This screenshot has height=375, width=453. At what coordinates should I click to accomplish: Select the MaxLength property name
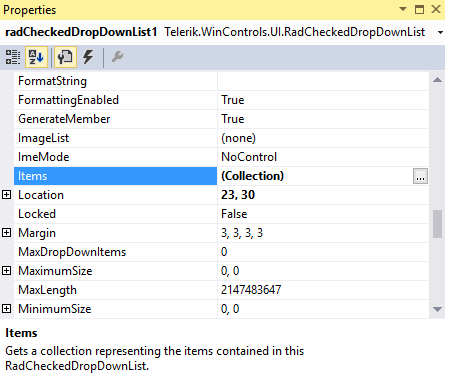click(47, 290)
